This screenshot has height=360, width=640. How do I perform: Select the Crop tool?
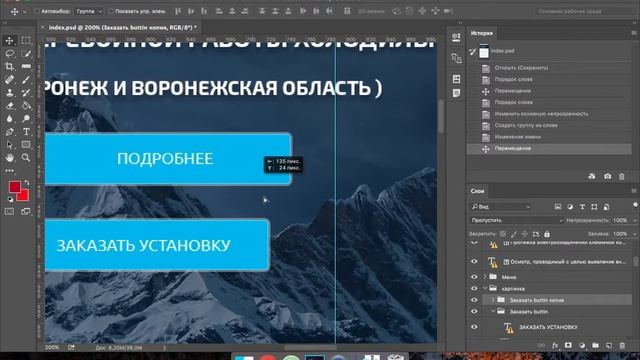pyautogui.click(x=9, y=67)
